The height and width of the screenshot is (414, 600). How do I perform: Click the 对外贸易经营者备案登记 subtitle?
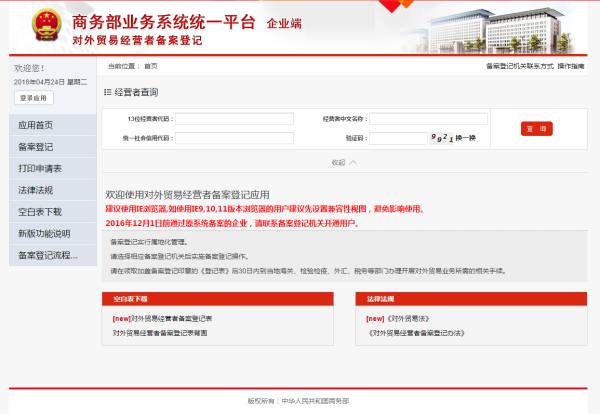click(137, 40)
